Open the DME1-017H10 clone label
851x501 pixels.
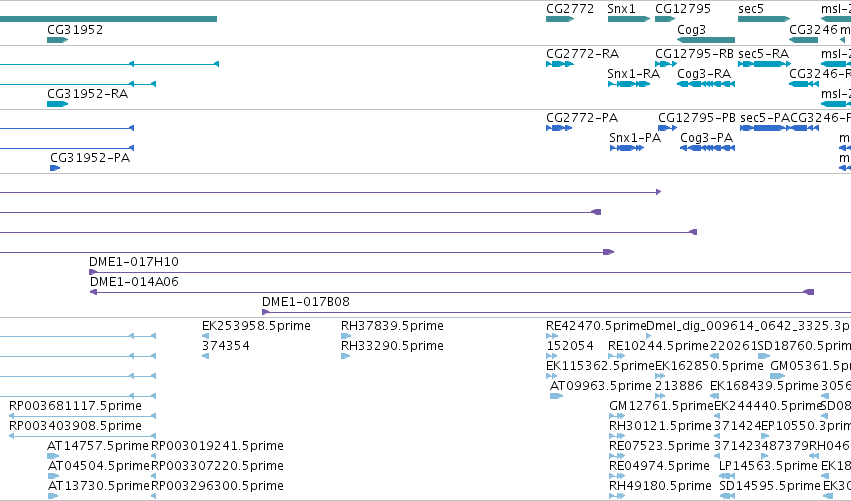click(134, 262)
